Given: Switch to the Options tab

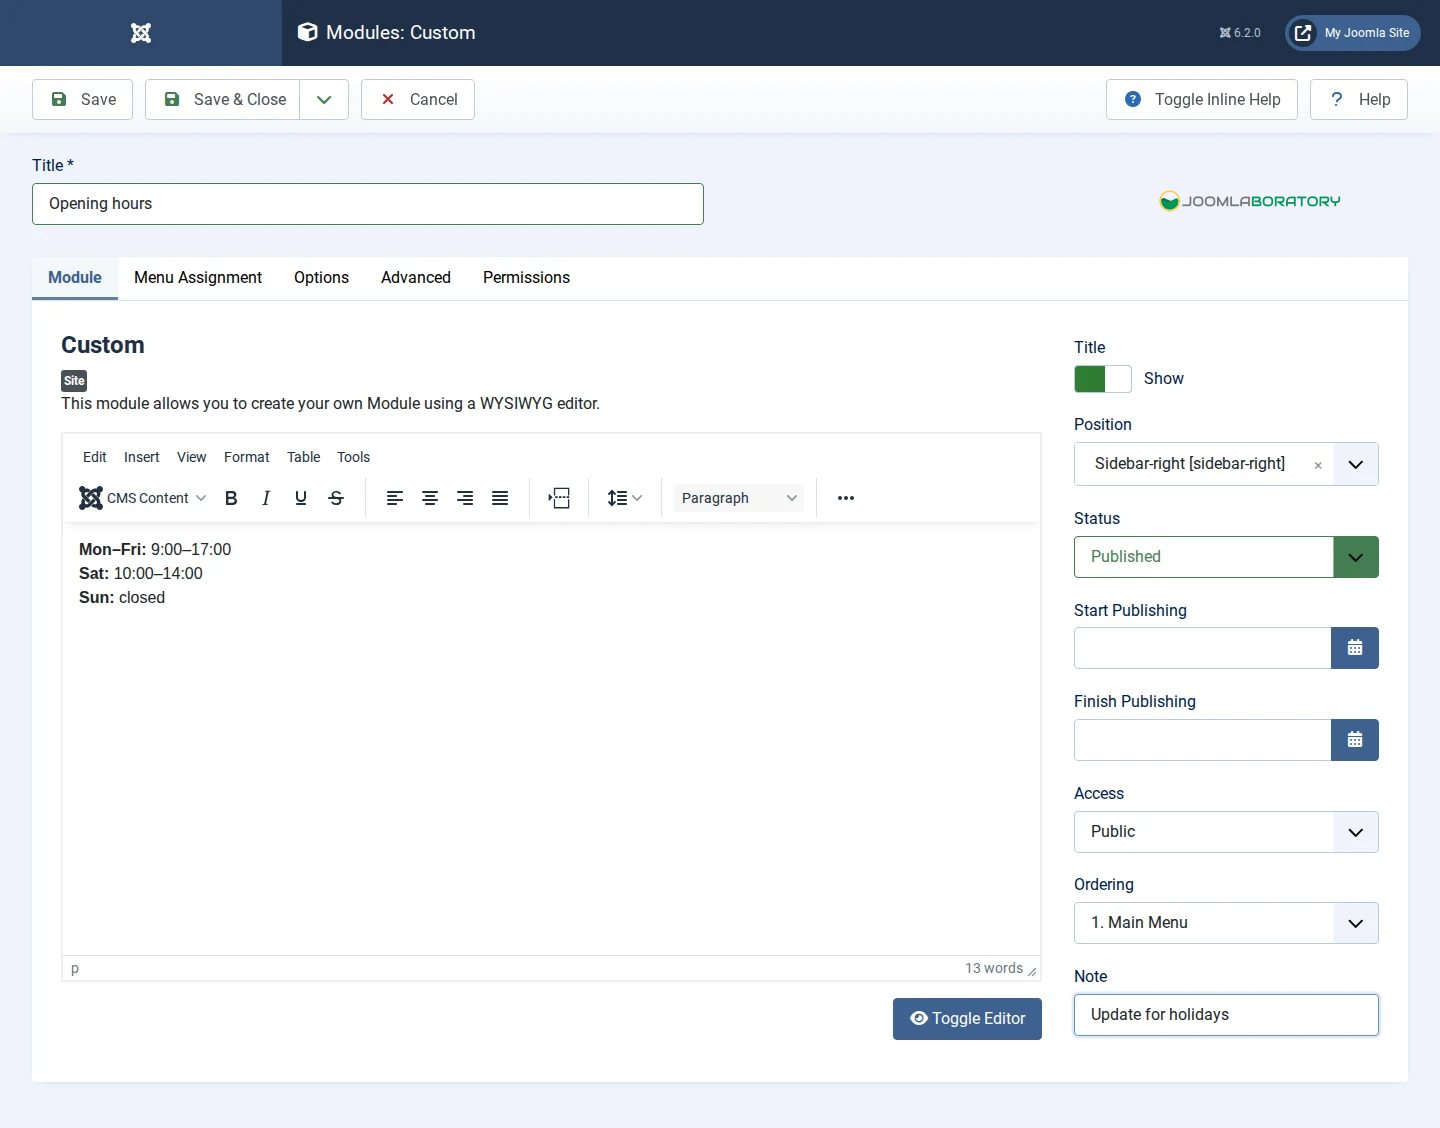Looking at the screenshot, I should coord(321,278).
